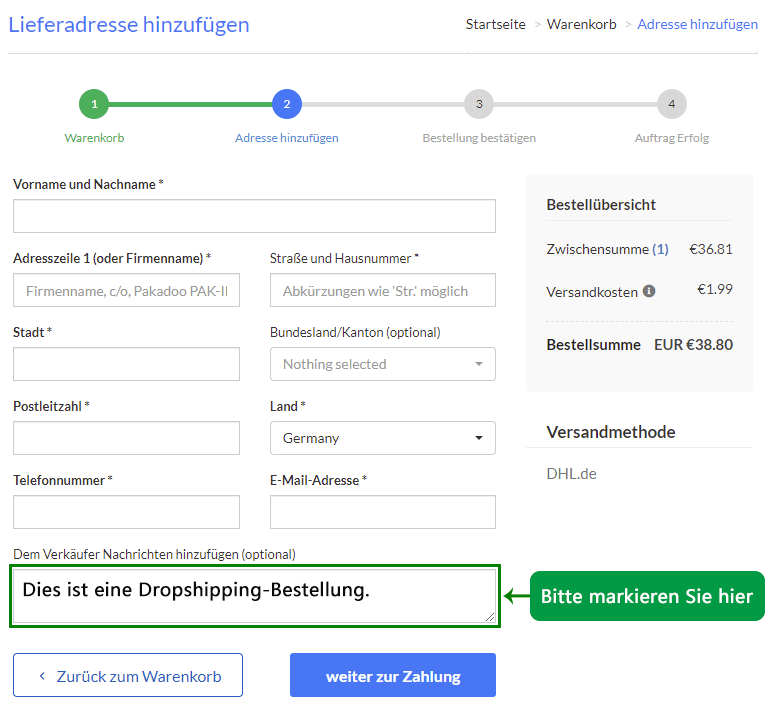Open the Land dropdown showing Germany
770x720 pixels.
tap(382, 438)
